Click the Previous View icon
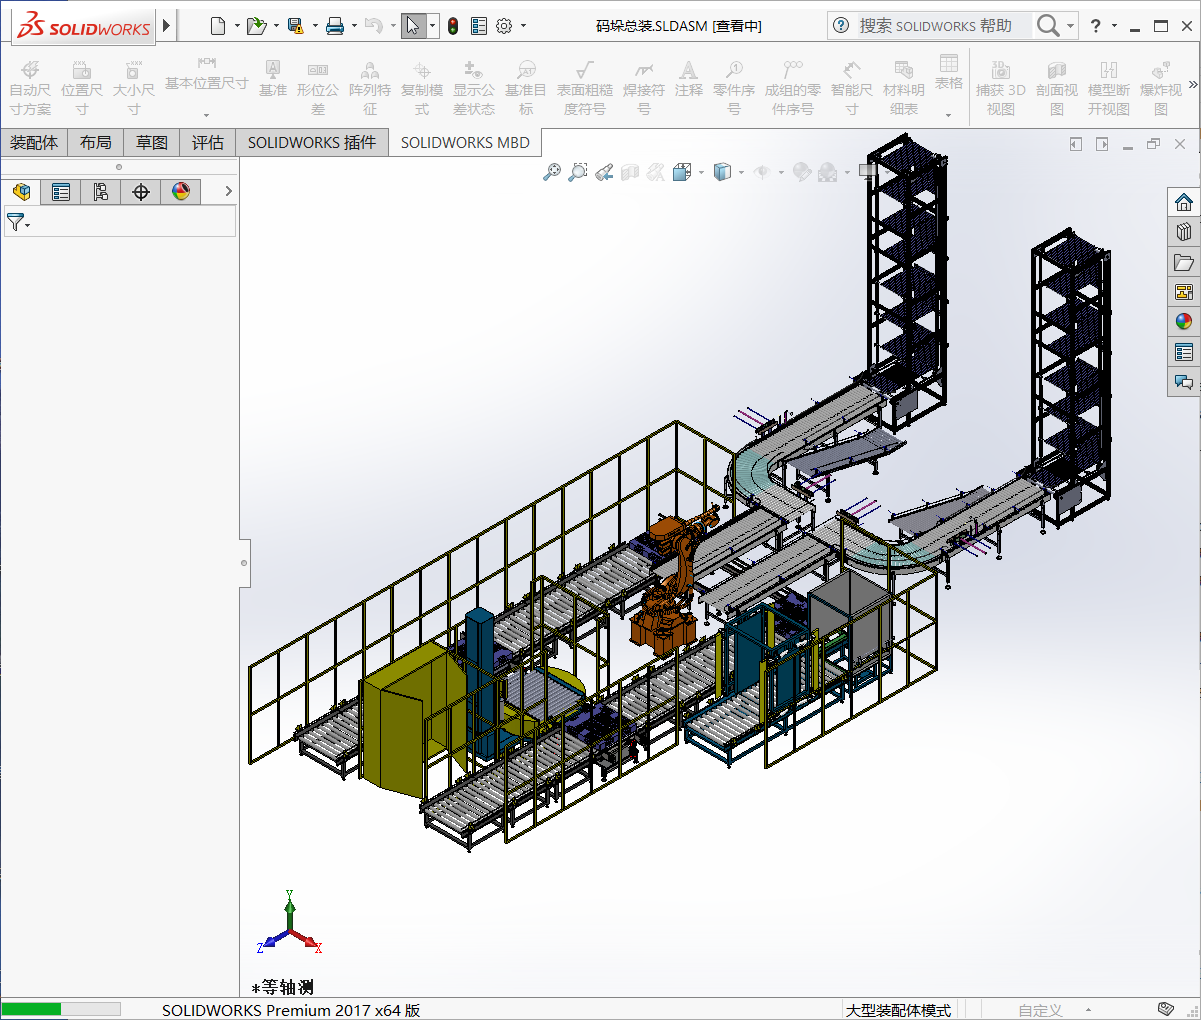1201x1020 pixels. (603, 172)
